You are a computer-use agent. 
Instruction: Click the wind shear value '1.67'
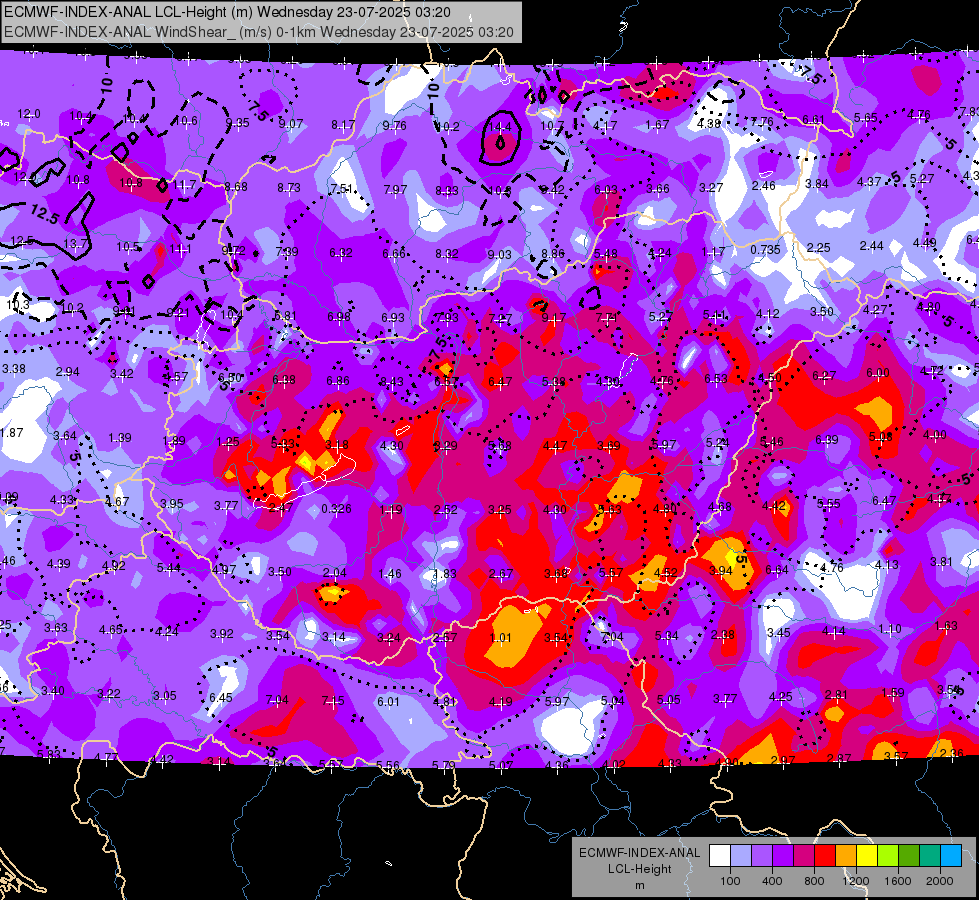tap(657, 125)
